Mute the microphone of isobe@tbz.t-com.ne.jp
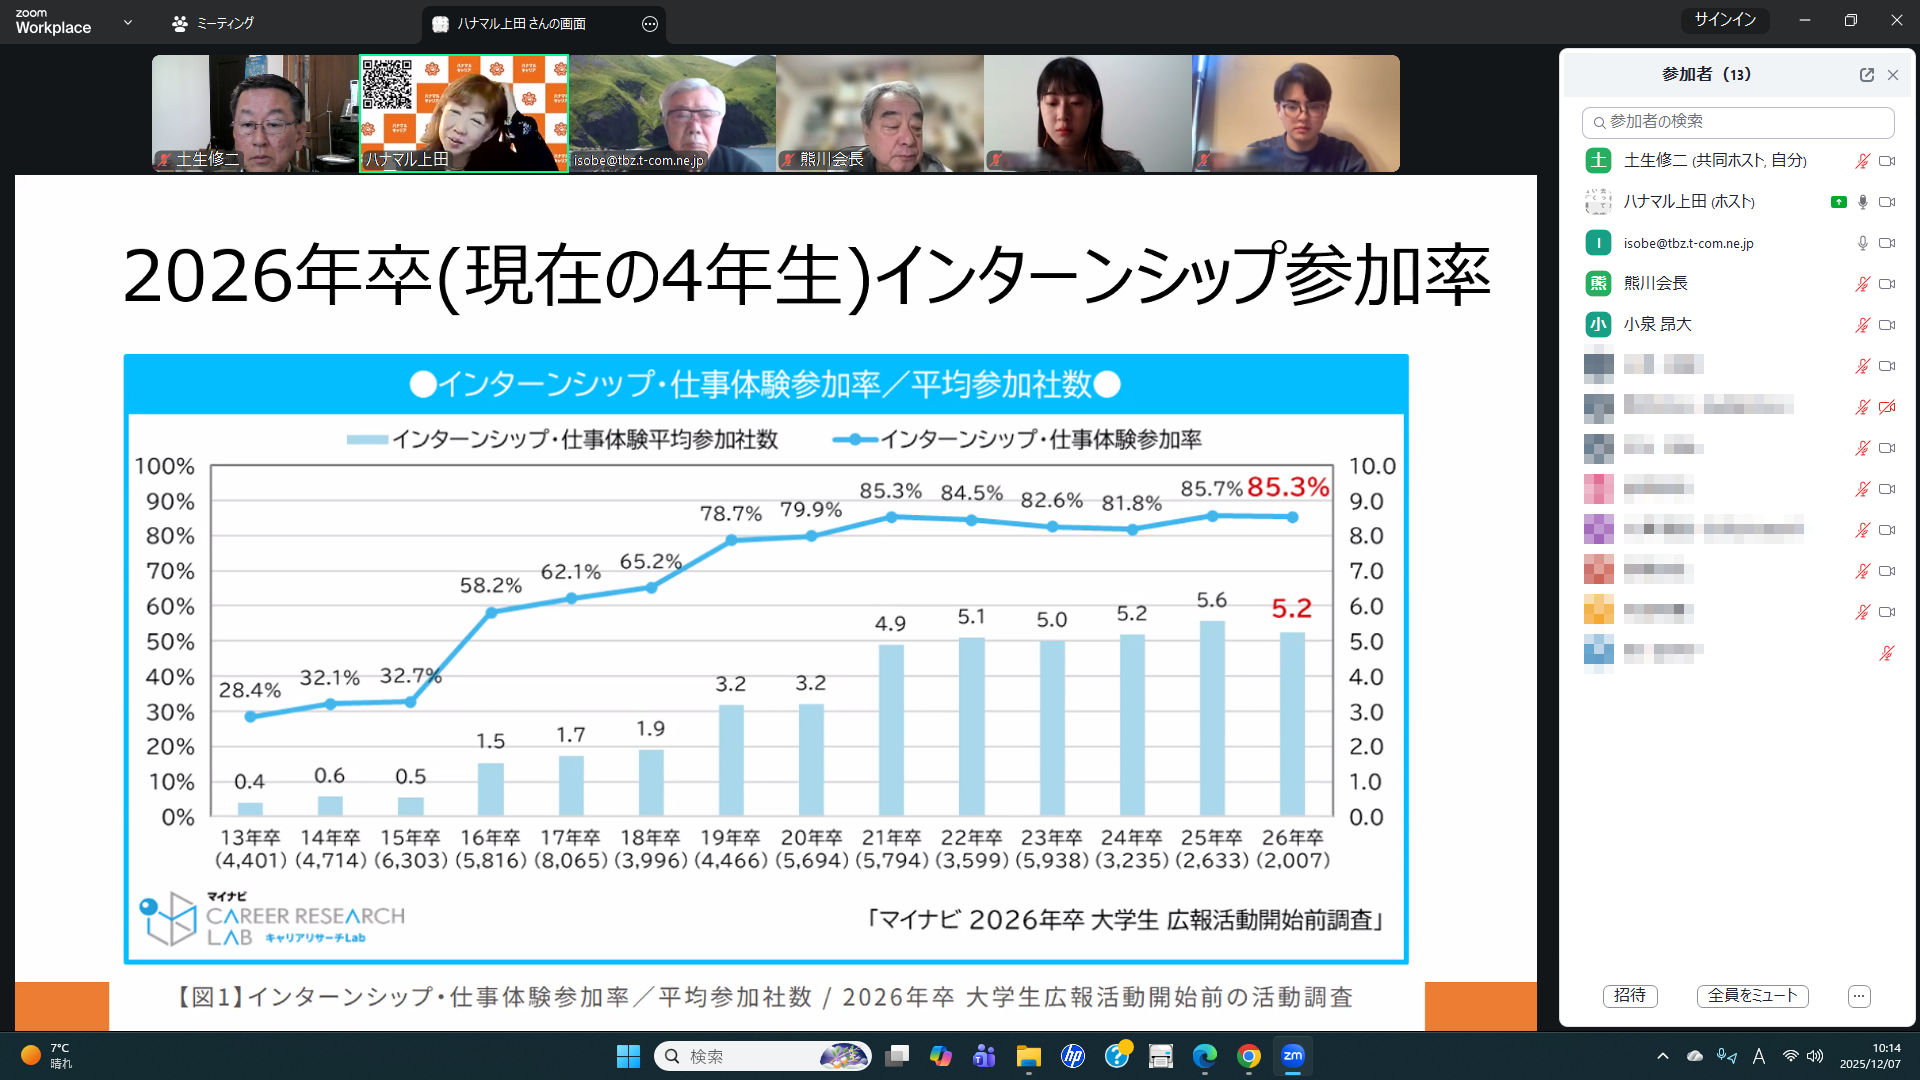The height and width of the screenshot is (1080, 1920). pyautogui.click(x=1862, y=243)
